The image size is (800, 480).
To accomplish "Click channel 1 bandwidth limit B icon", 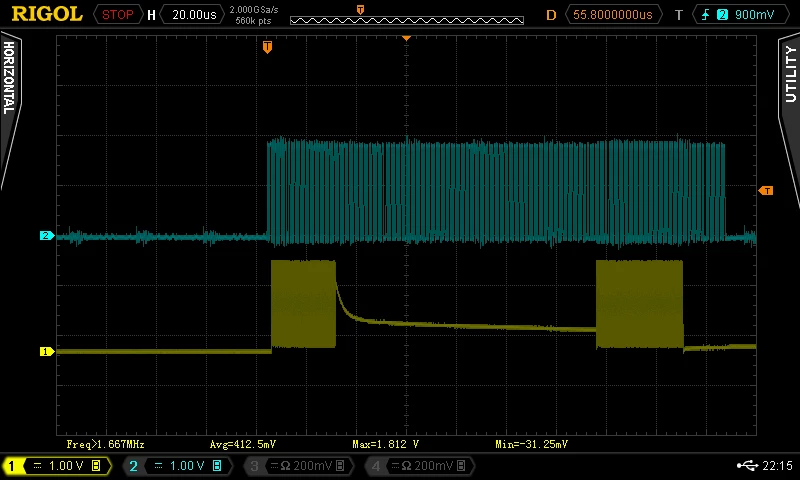I will 96,466.
